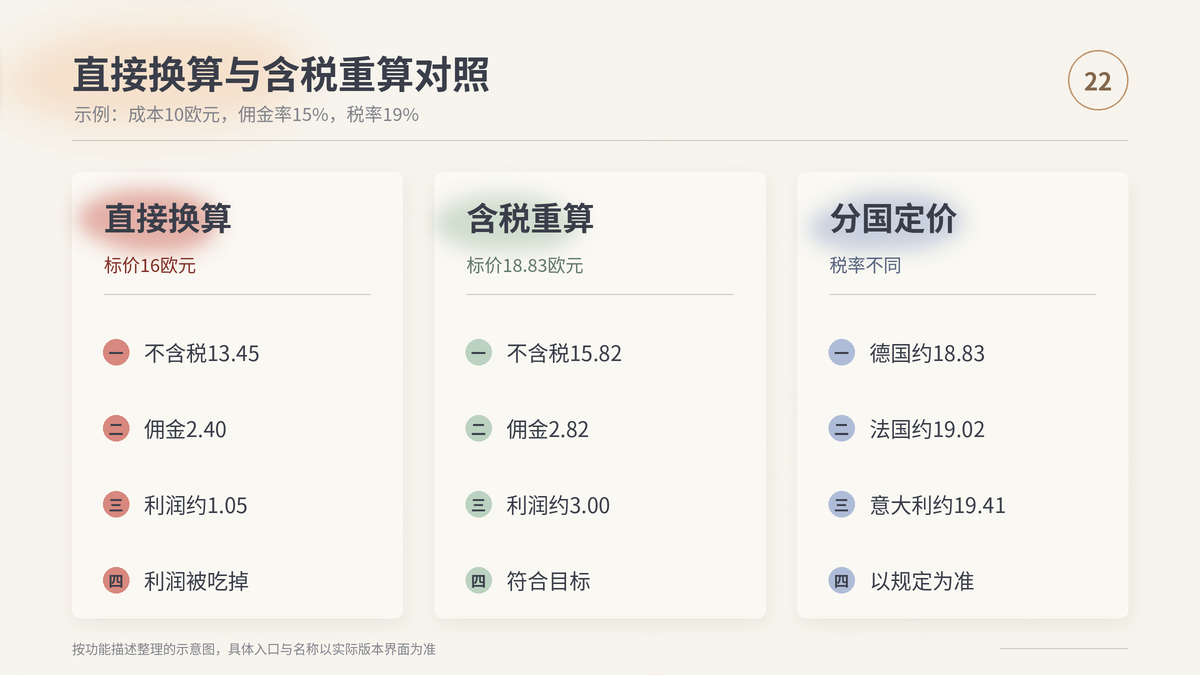Click the red label 标价16欧元

150,266
